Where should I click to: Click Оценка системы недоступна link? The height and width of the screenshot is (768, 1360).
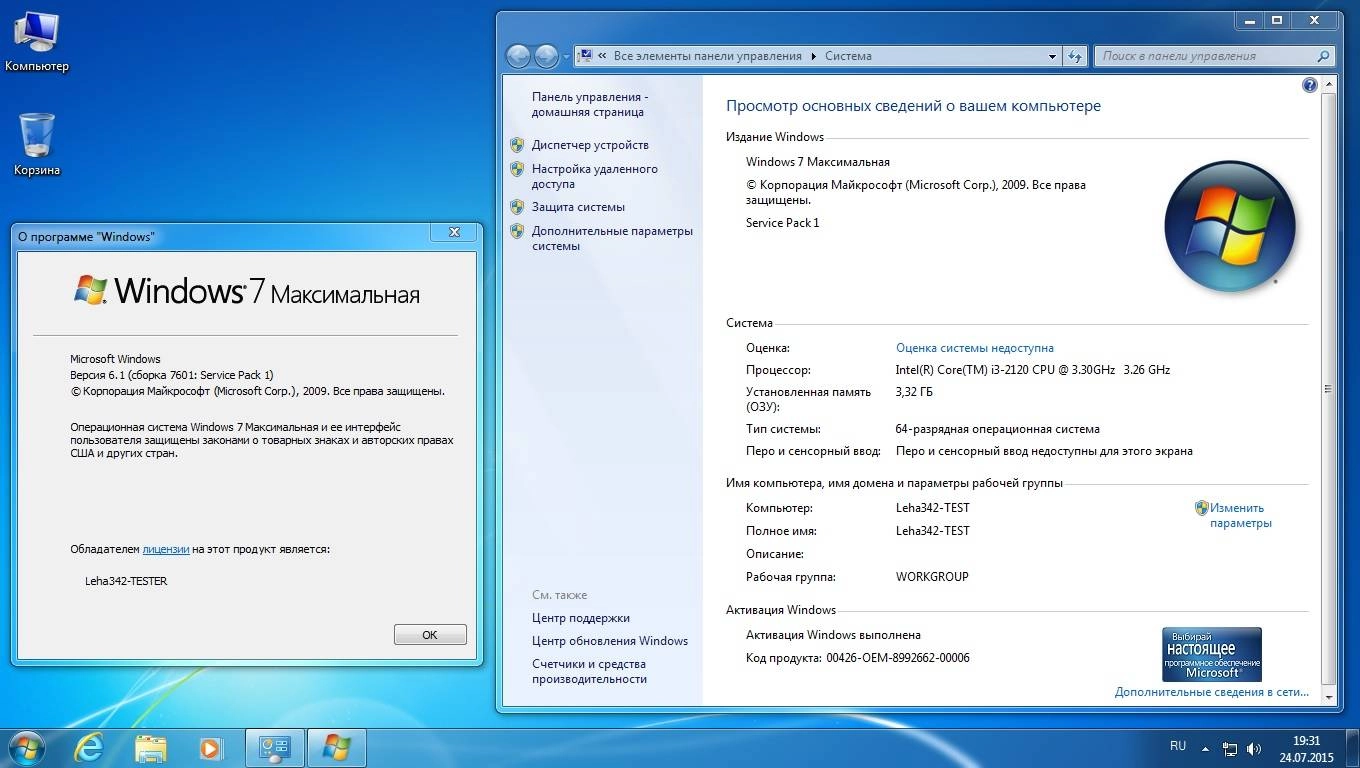[975, 348]
